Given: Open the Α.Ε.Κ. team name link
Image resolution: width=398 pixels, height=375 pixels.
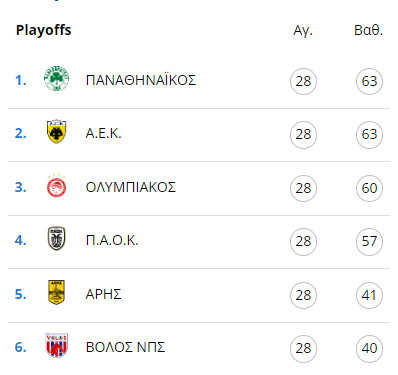Looking at the screenshot, I should (x=104, y=134).
